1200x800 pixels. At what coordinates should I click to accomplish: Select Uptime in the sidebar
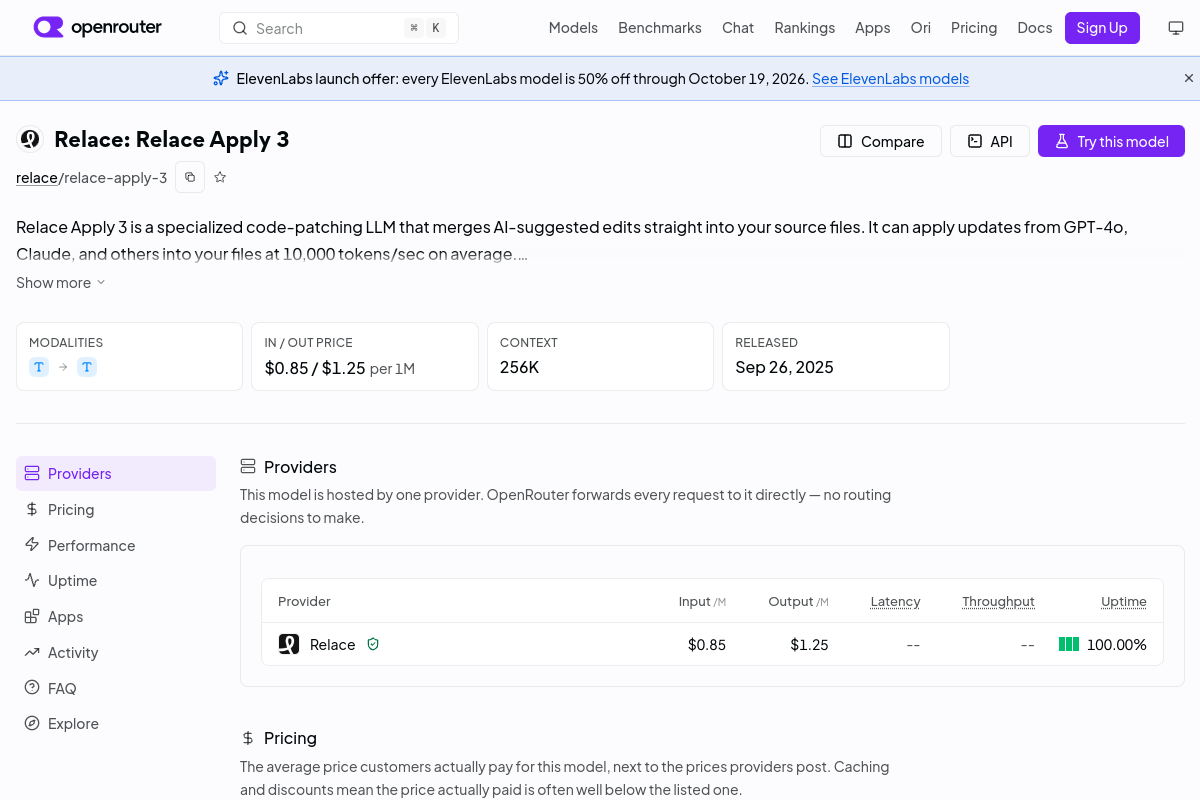click(x=116, y=580)
